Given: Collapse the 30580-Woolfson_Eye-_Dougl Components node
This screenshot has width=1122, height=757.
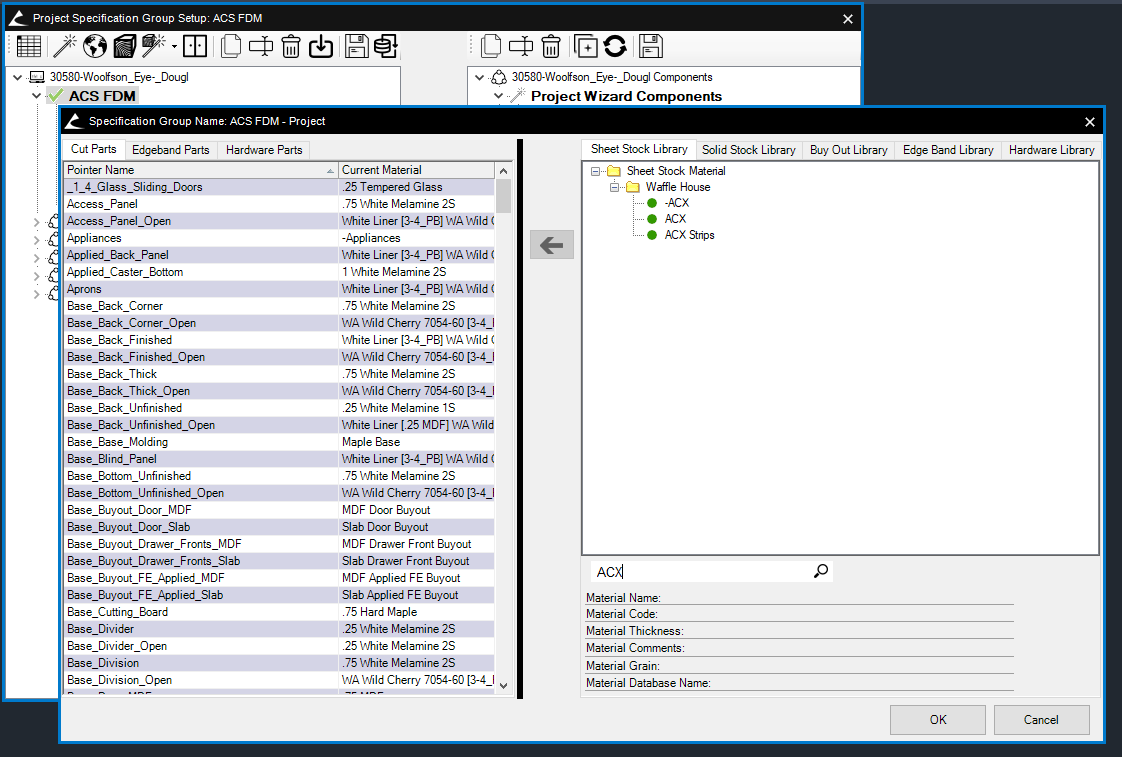Looking at the screenshot, I should coord(479,77).
